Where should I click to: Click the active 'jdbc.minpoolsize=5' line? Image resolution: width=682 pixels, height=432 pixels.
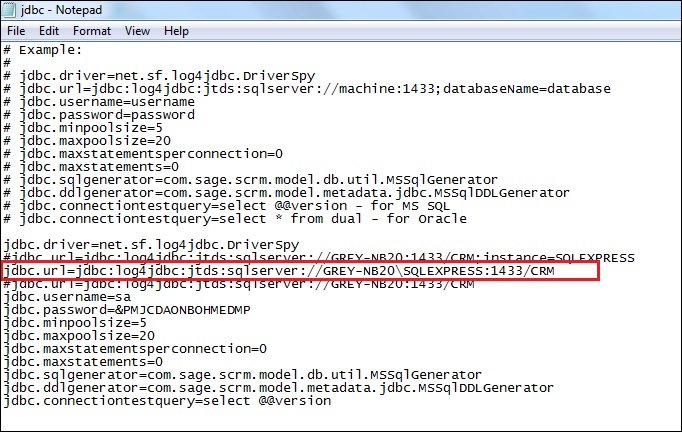tap(75, 323)
